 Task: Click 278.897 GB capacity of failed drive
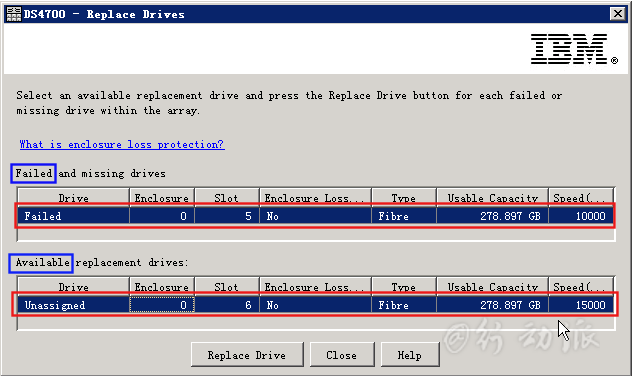493,216
